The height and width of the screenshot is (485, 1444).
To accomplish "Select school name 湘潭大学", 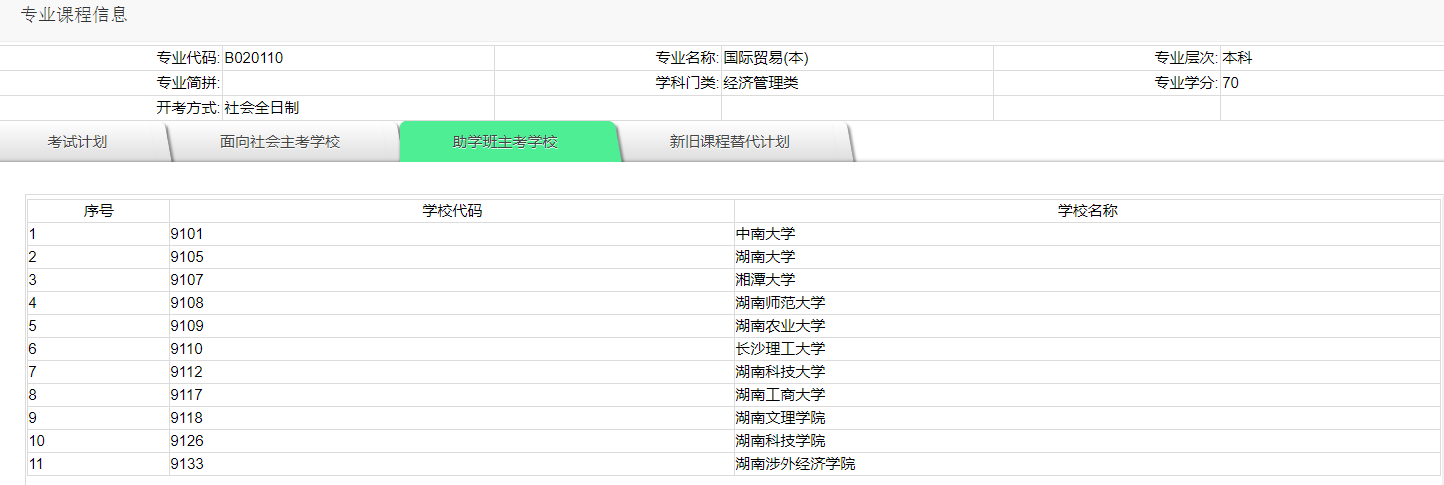I will pyautogui.click(x=766, y=280).
